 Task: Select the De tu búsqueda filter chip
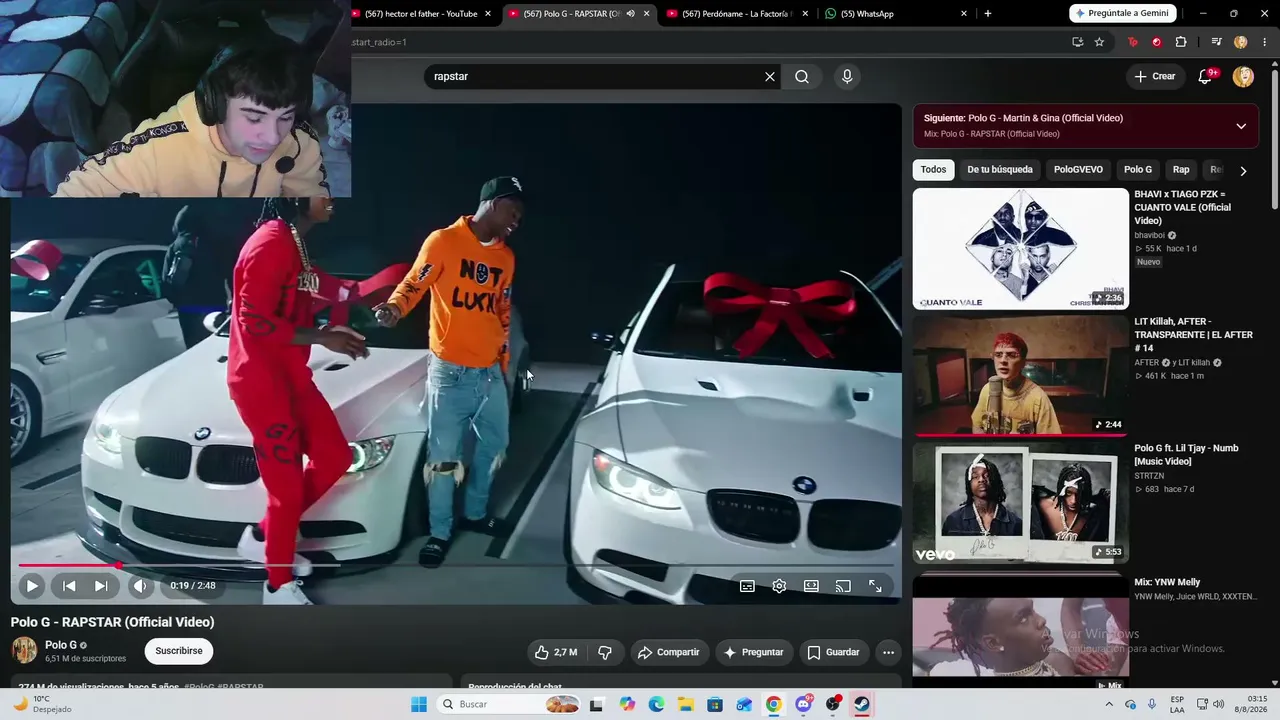tap(1000, 170)
